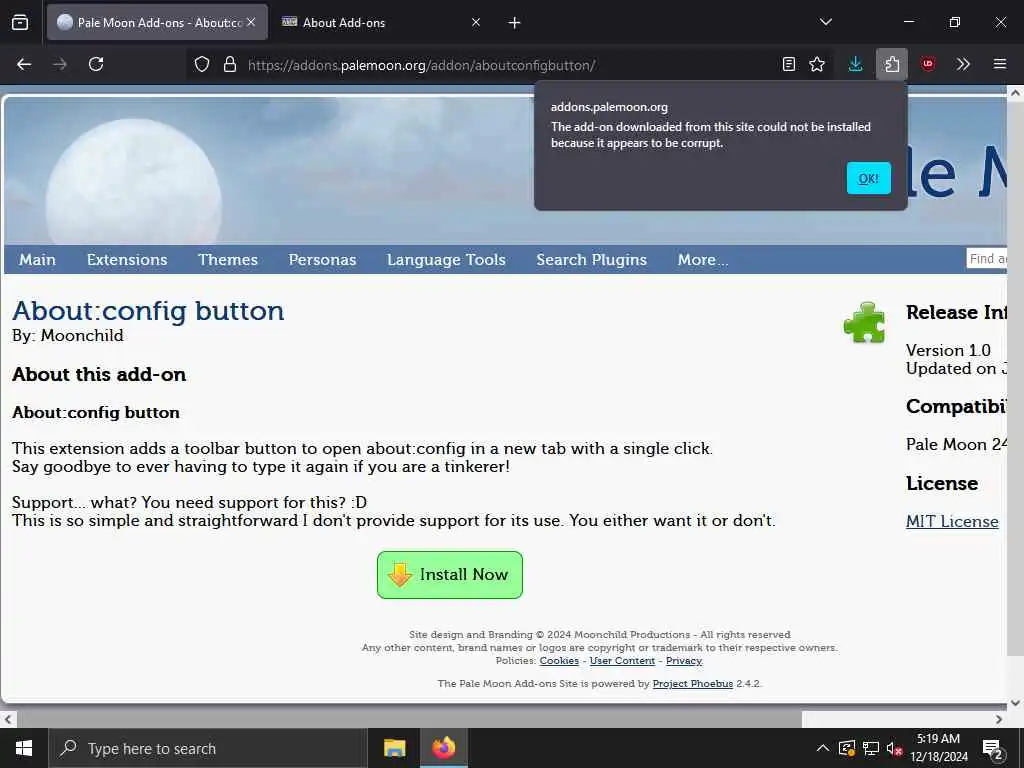Open the uBlock Origin icon
Viewport: 1024px width, 768px height.
928,64
